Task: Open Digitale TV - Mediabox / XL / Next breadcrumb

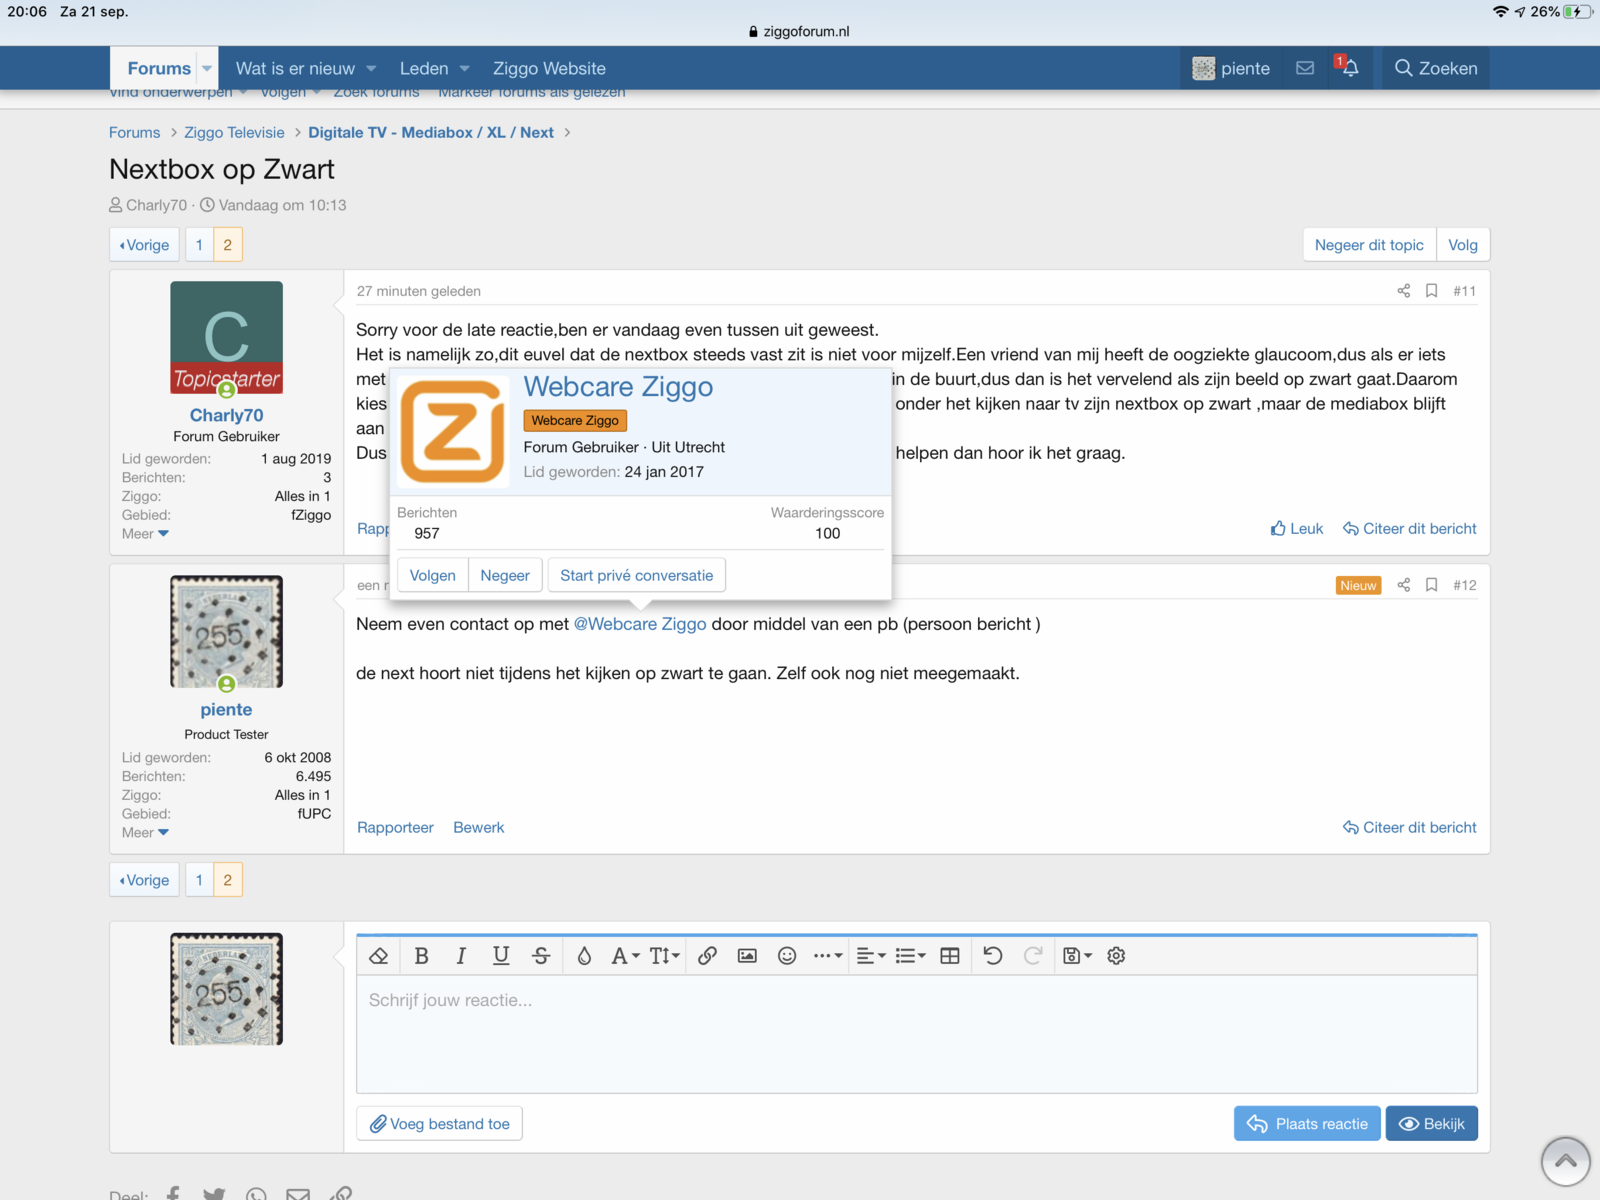Action: coord(431,133)
